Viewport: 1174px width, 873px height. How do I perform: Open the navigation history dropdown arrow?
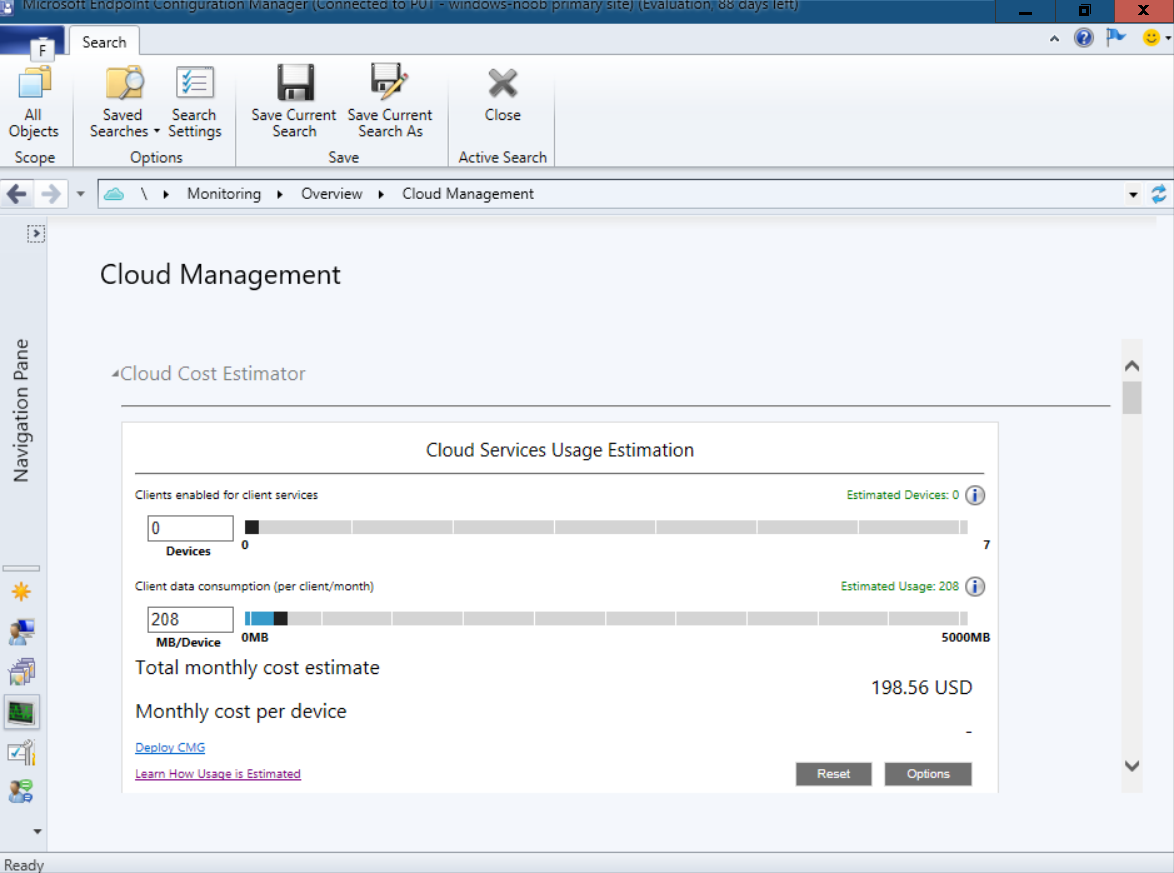[x=80, y=195]
